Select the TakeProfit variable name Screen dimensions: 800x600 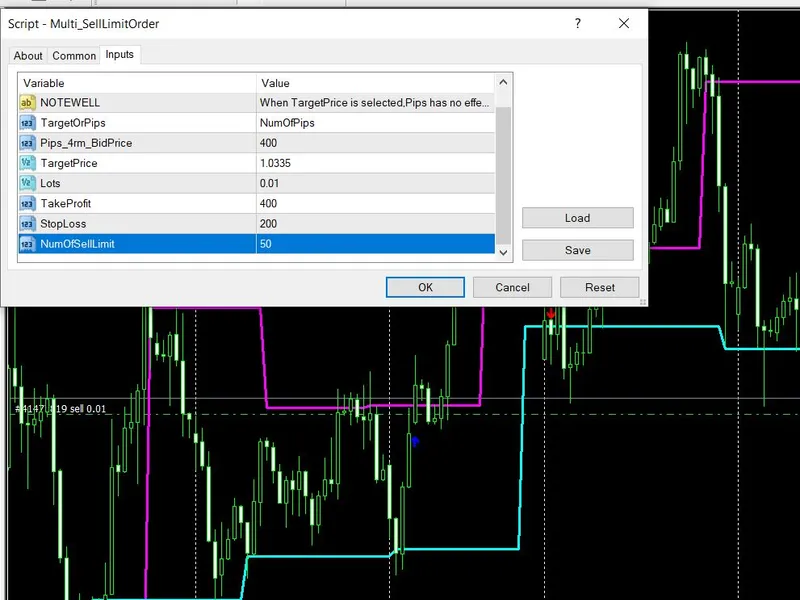pyautogui.click(x=66, y=204)
